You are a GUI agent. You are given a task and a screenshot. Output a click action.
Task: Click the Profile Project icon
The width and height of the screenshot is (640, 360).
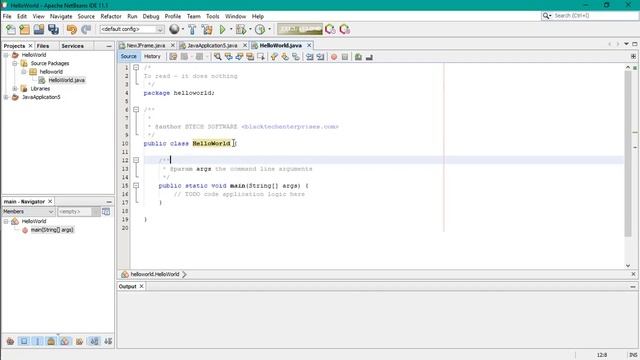(260, 29)
